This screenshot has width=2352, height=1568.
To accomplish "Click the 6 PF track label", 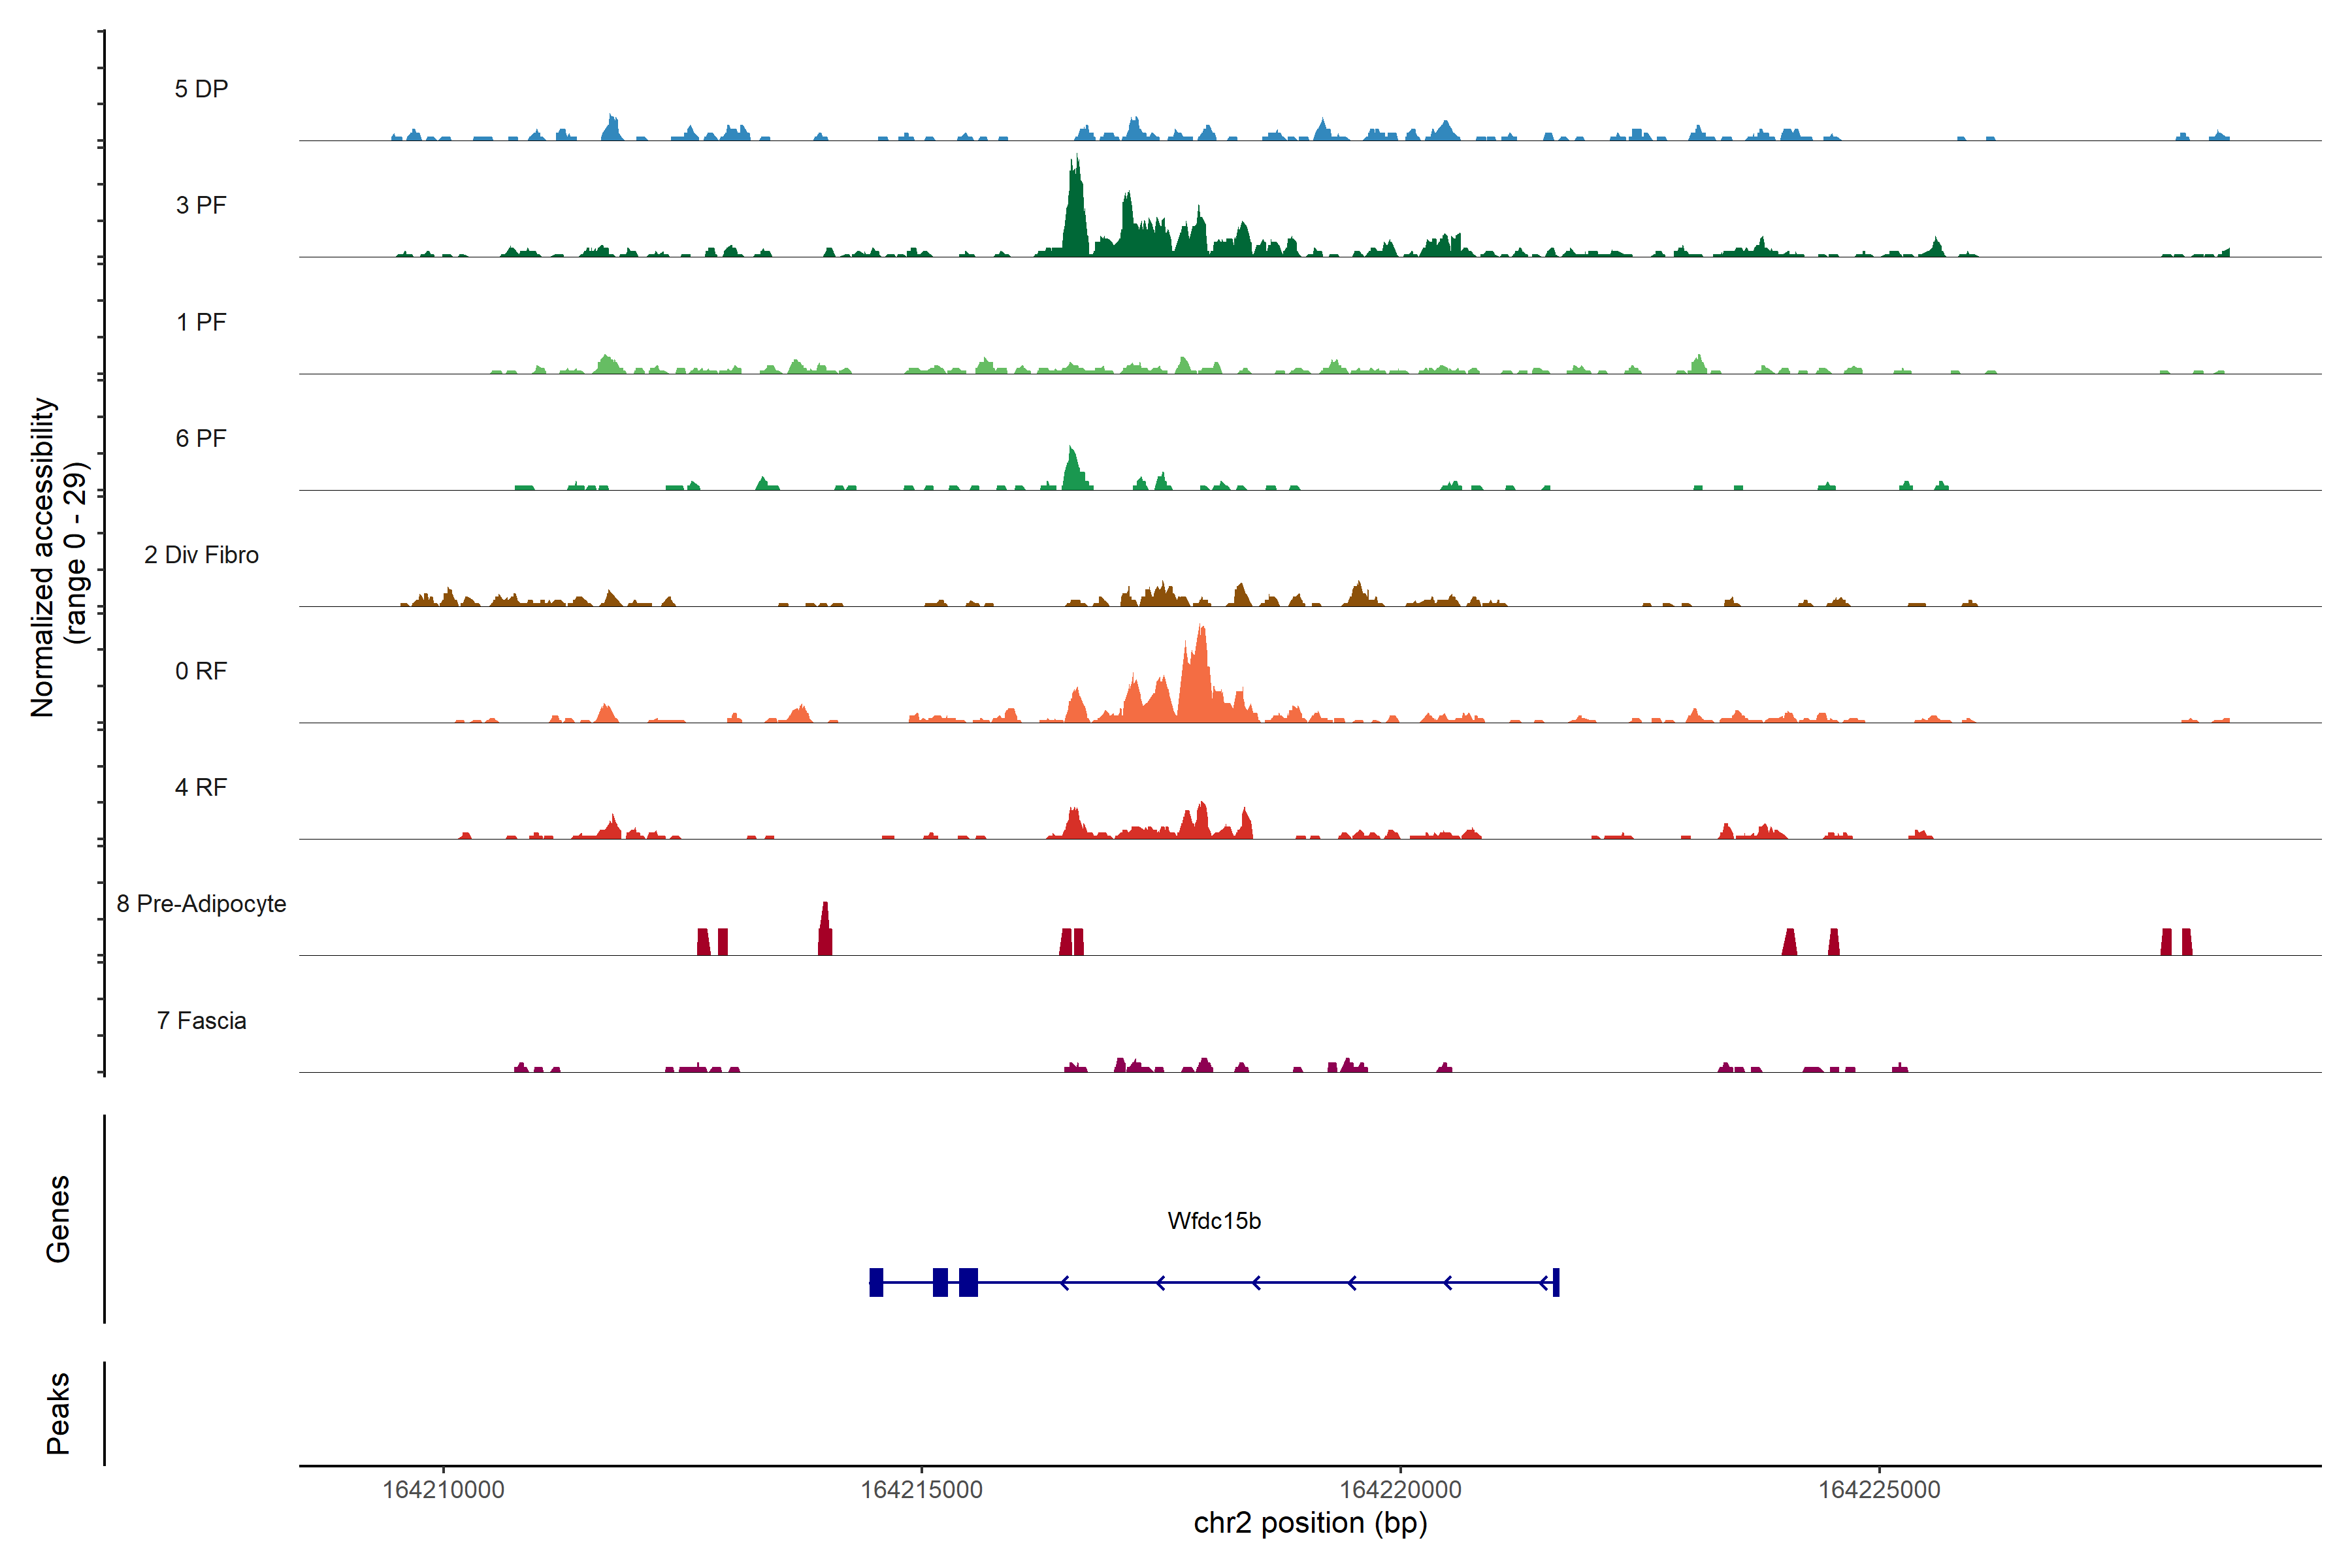I will coord(201,438).
